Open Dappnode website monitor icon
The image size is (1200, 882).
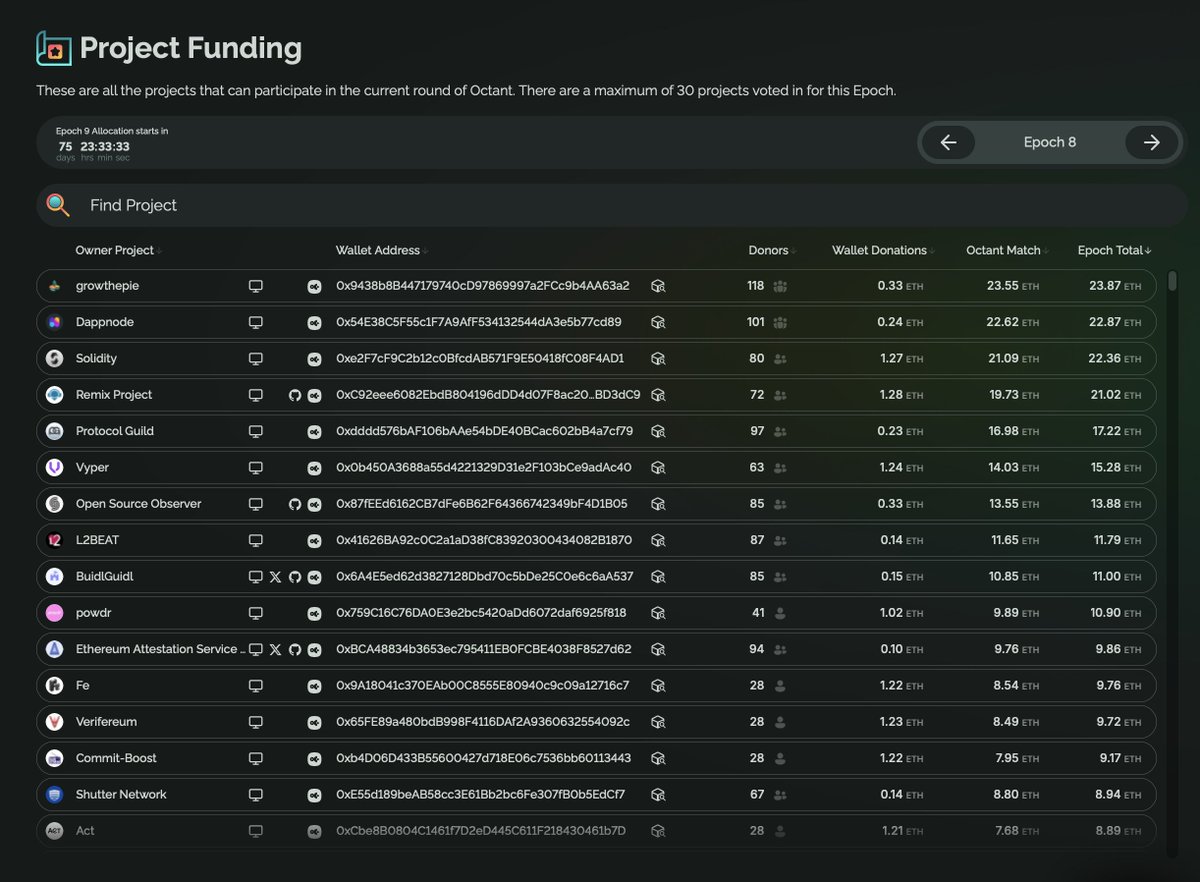(x=256, y=322)
